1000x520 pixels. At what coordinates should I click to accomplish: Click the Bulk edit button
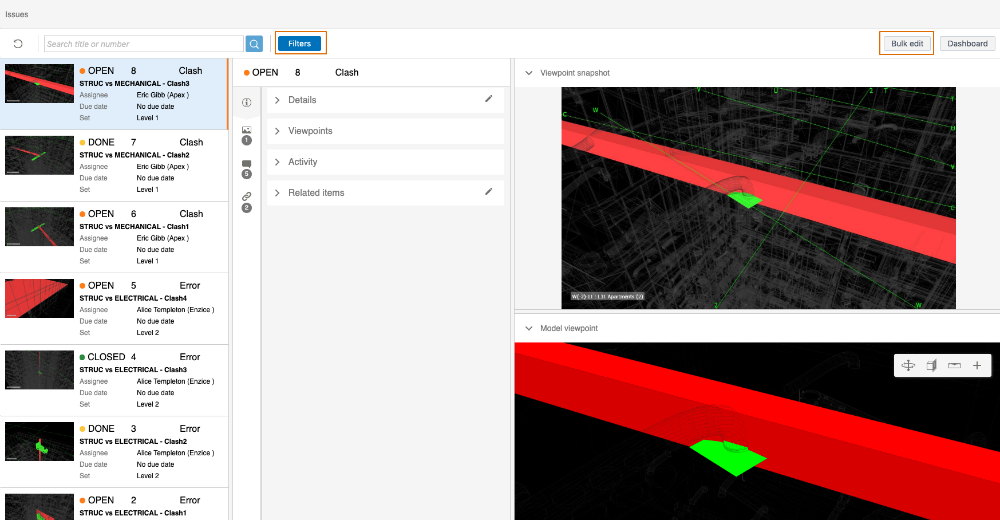[907, 43]
